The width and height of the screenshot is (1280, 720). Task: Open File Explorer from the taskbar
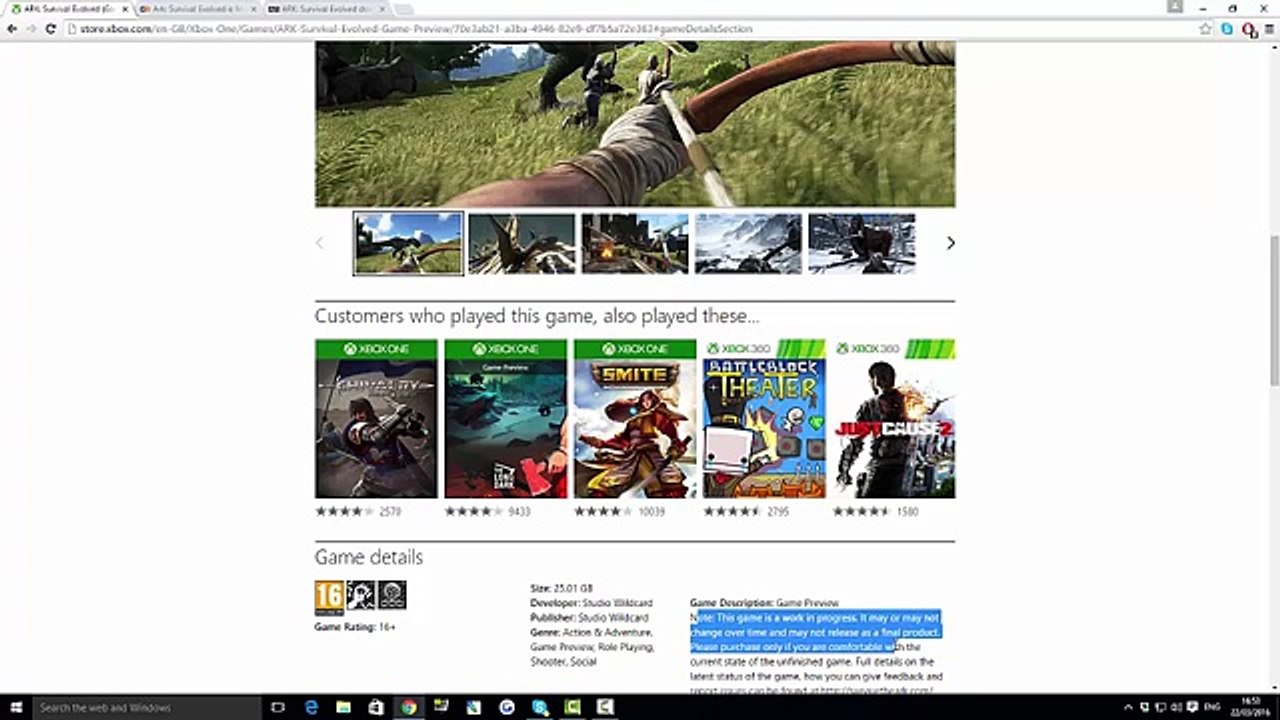343,707
